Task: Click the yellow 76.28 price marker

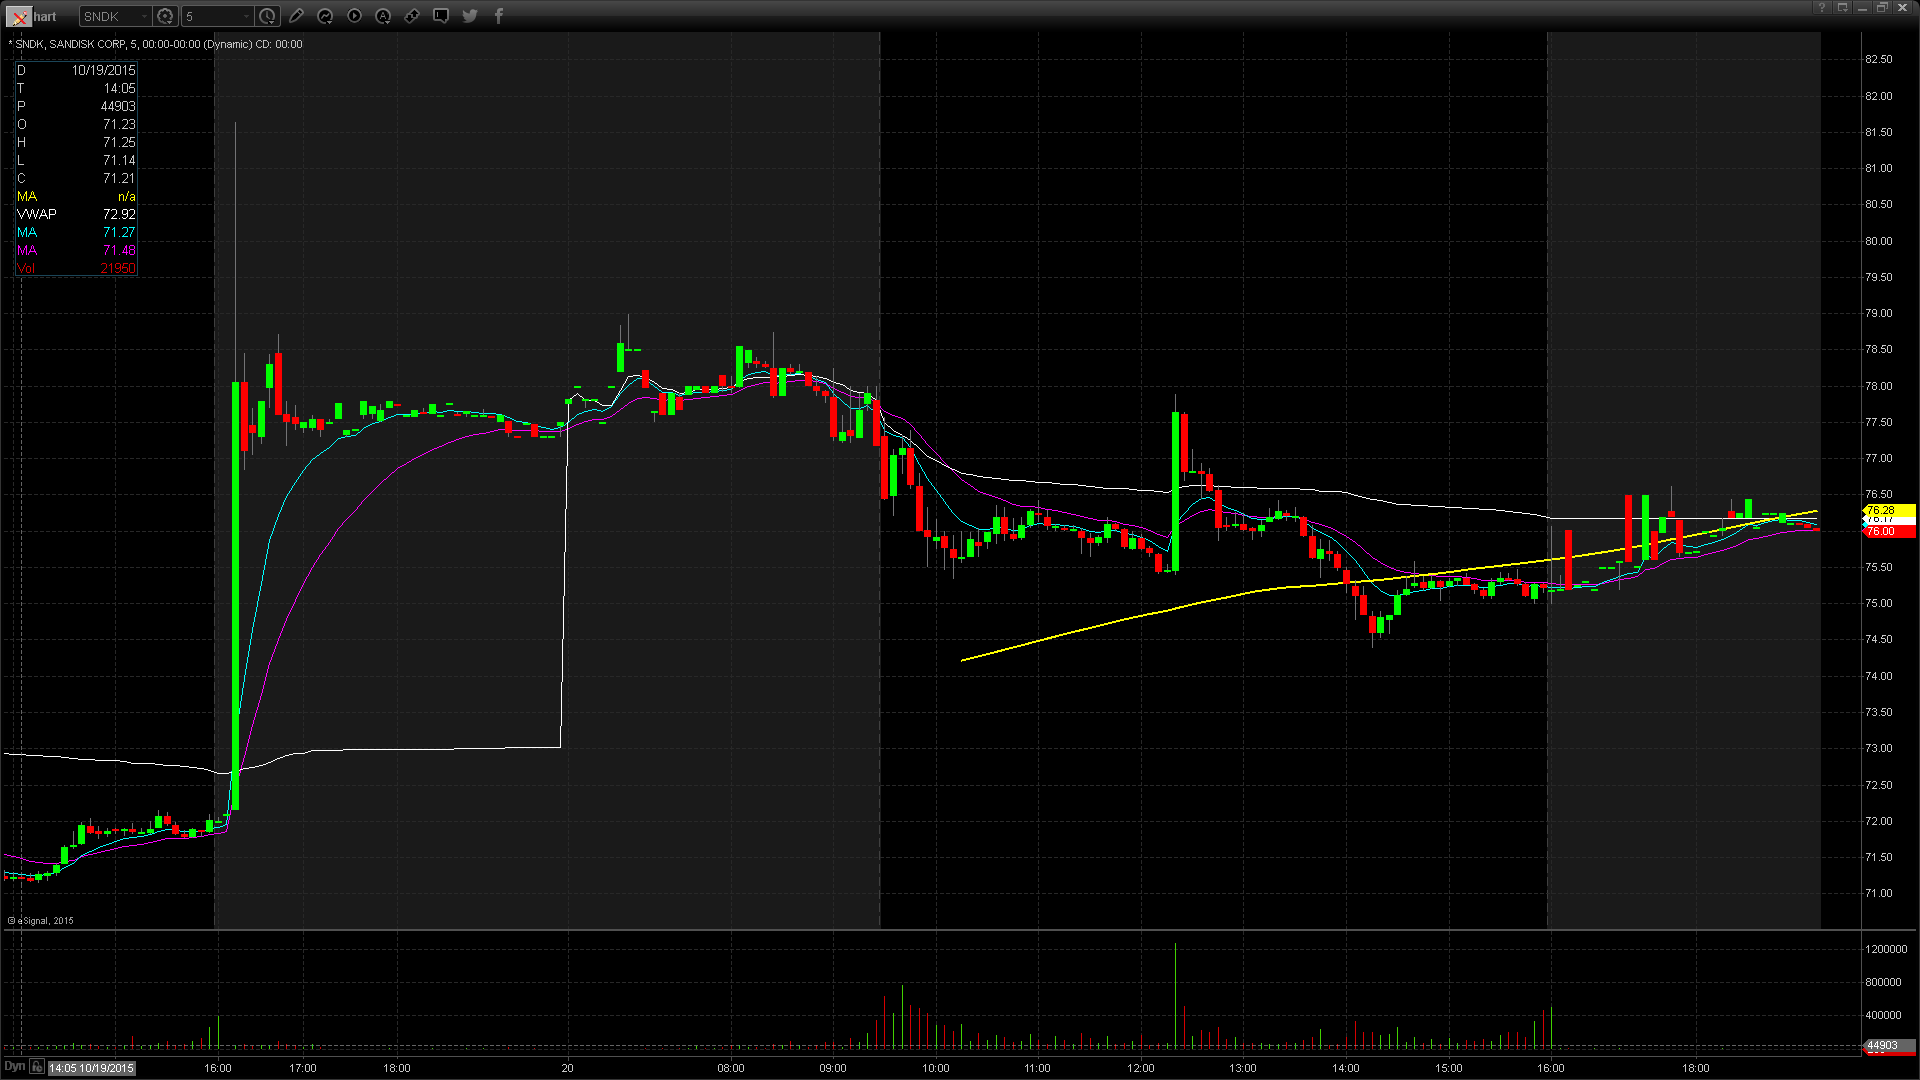Action: (1888, 510)
